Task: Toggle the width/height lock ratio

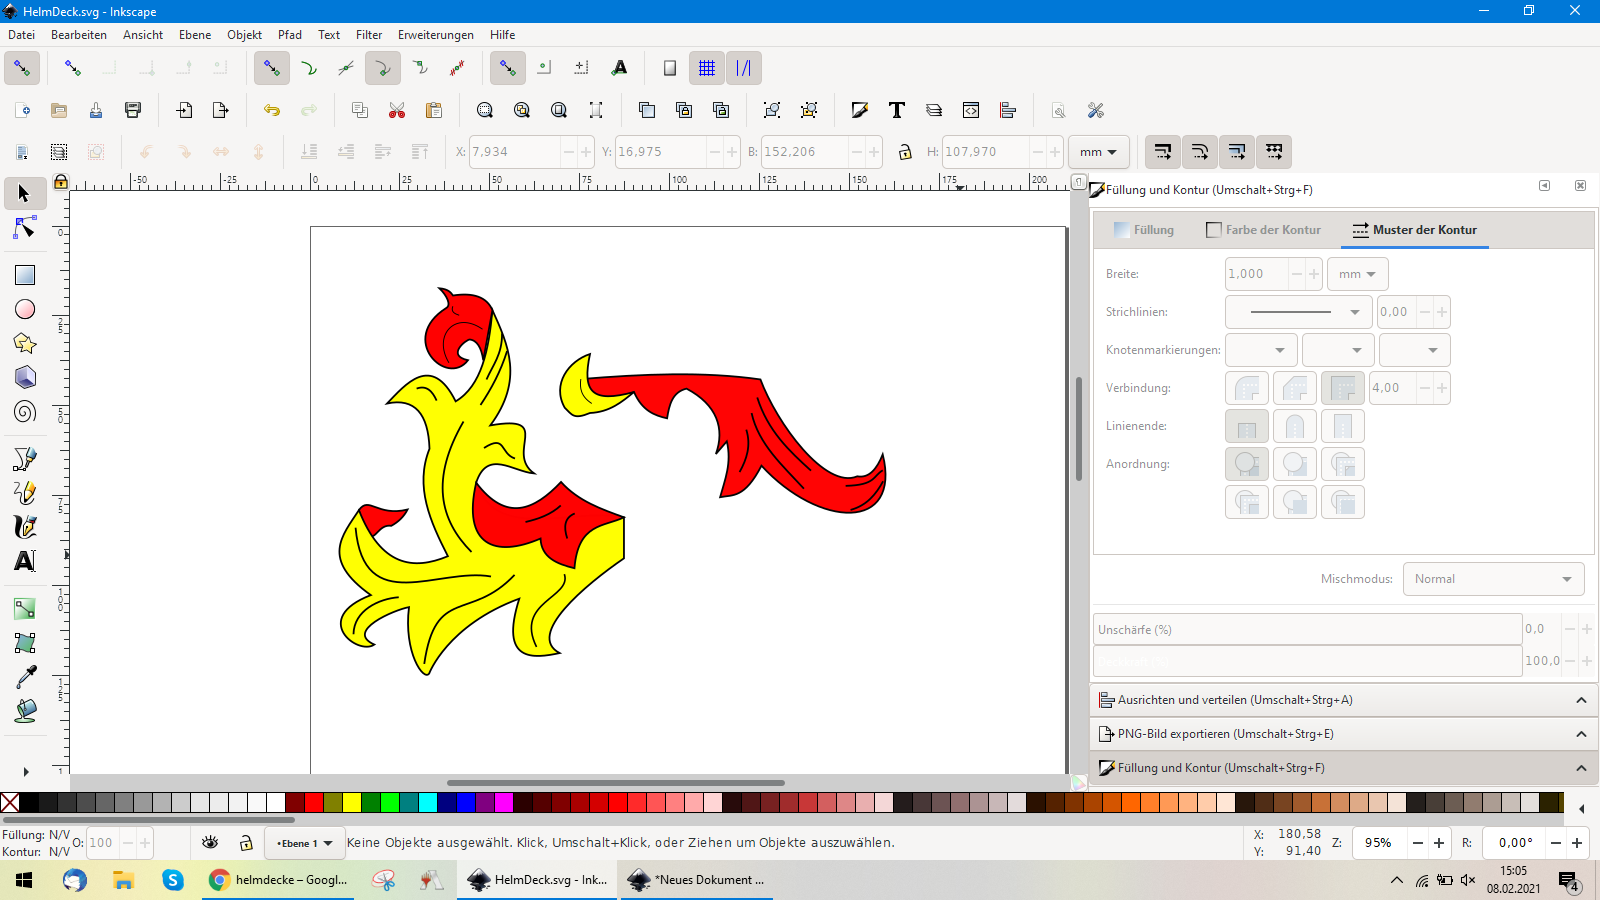Action: point(905,152)
